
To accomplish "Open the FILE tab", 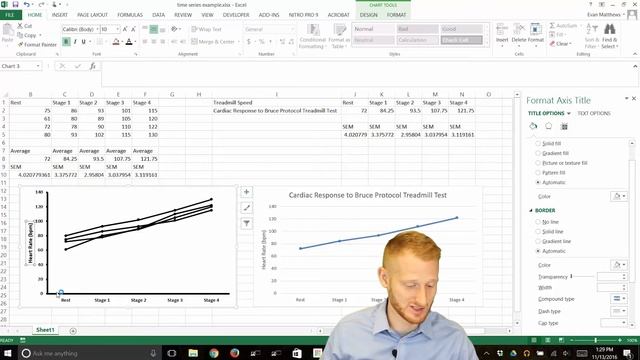I will [x=10, y=15].
